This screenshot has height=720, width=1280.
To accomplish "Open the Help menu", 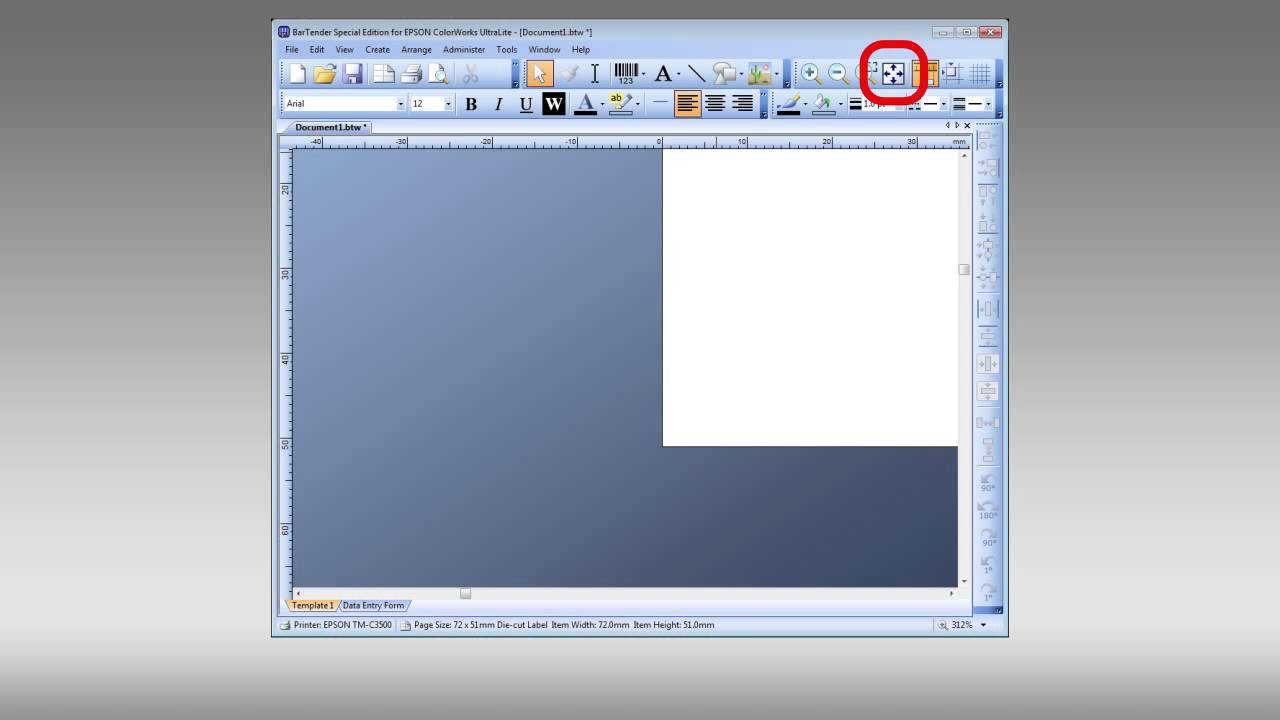I will [581, 49].
